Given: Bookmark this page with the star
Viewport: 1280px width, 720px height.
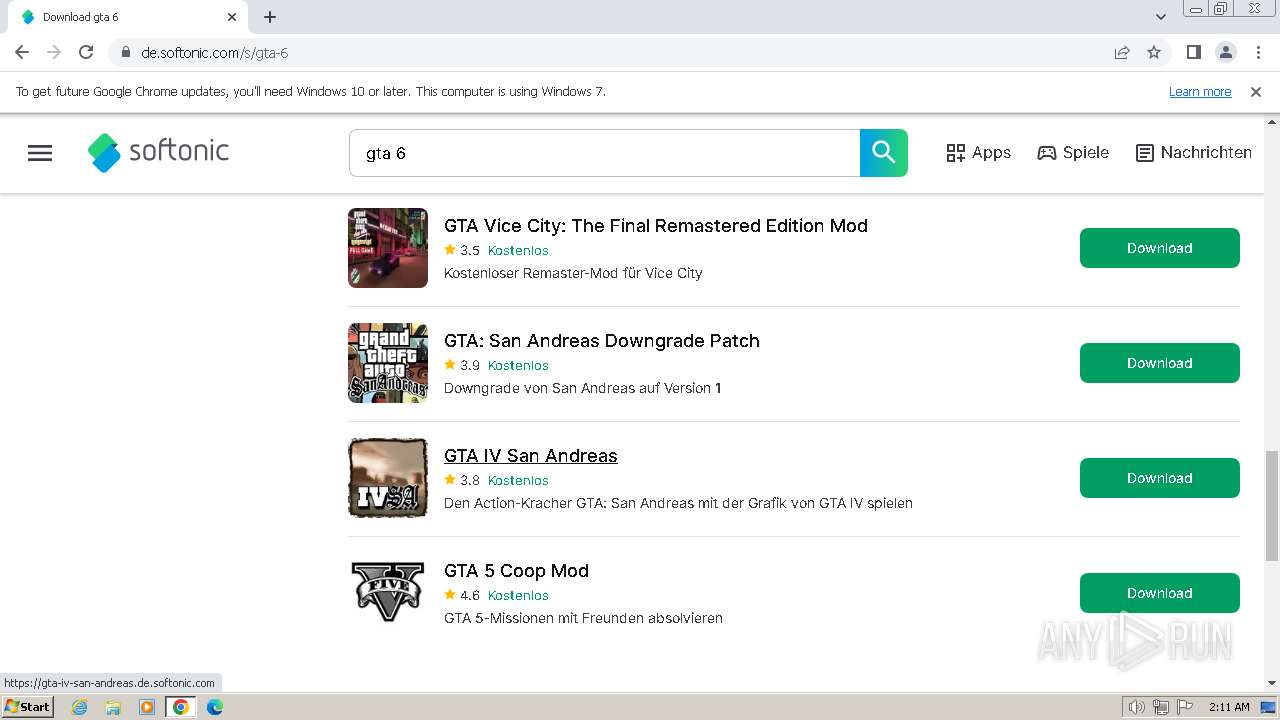Looking at the screenshot, I should click(1154, 52).
